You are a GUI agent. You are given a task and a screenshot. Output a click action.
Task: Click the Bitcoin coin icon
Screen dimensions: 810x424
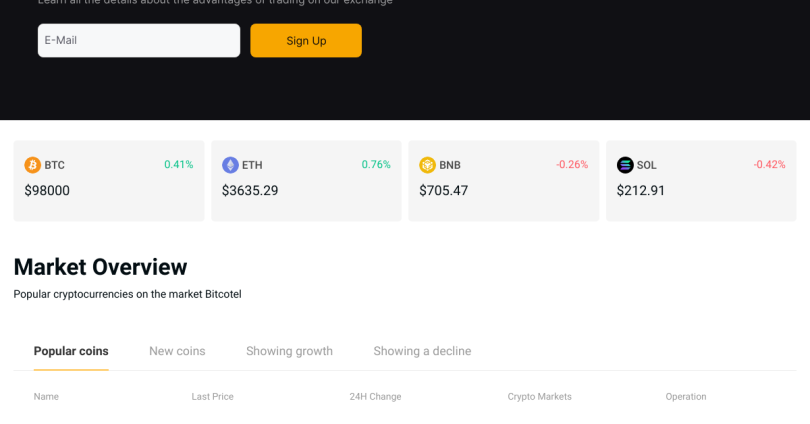(x=33, y=165)
